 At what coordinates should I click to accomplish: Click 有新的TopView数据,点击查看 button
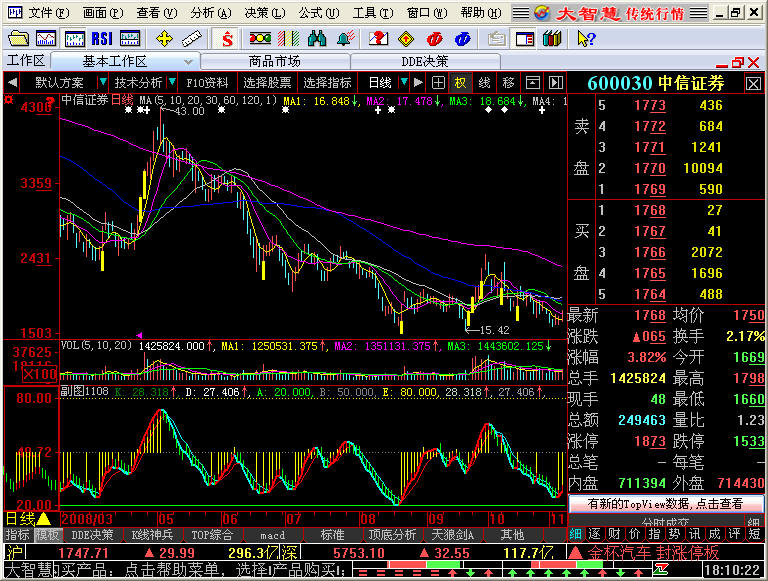click(665, 504)
